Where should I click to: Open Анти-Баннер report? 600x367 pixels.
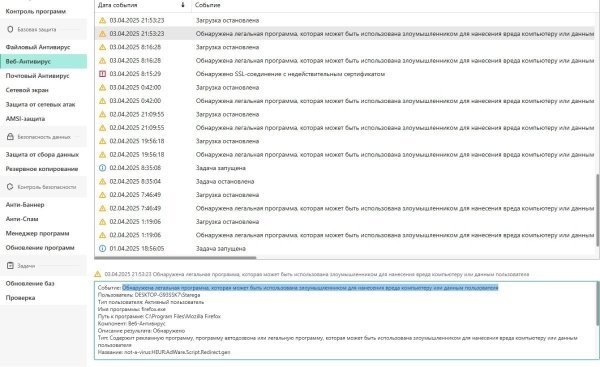[25, 205]
